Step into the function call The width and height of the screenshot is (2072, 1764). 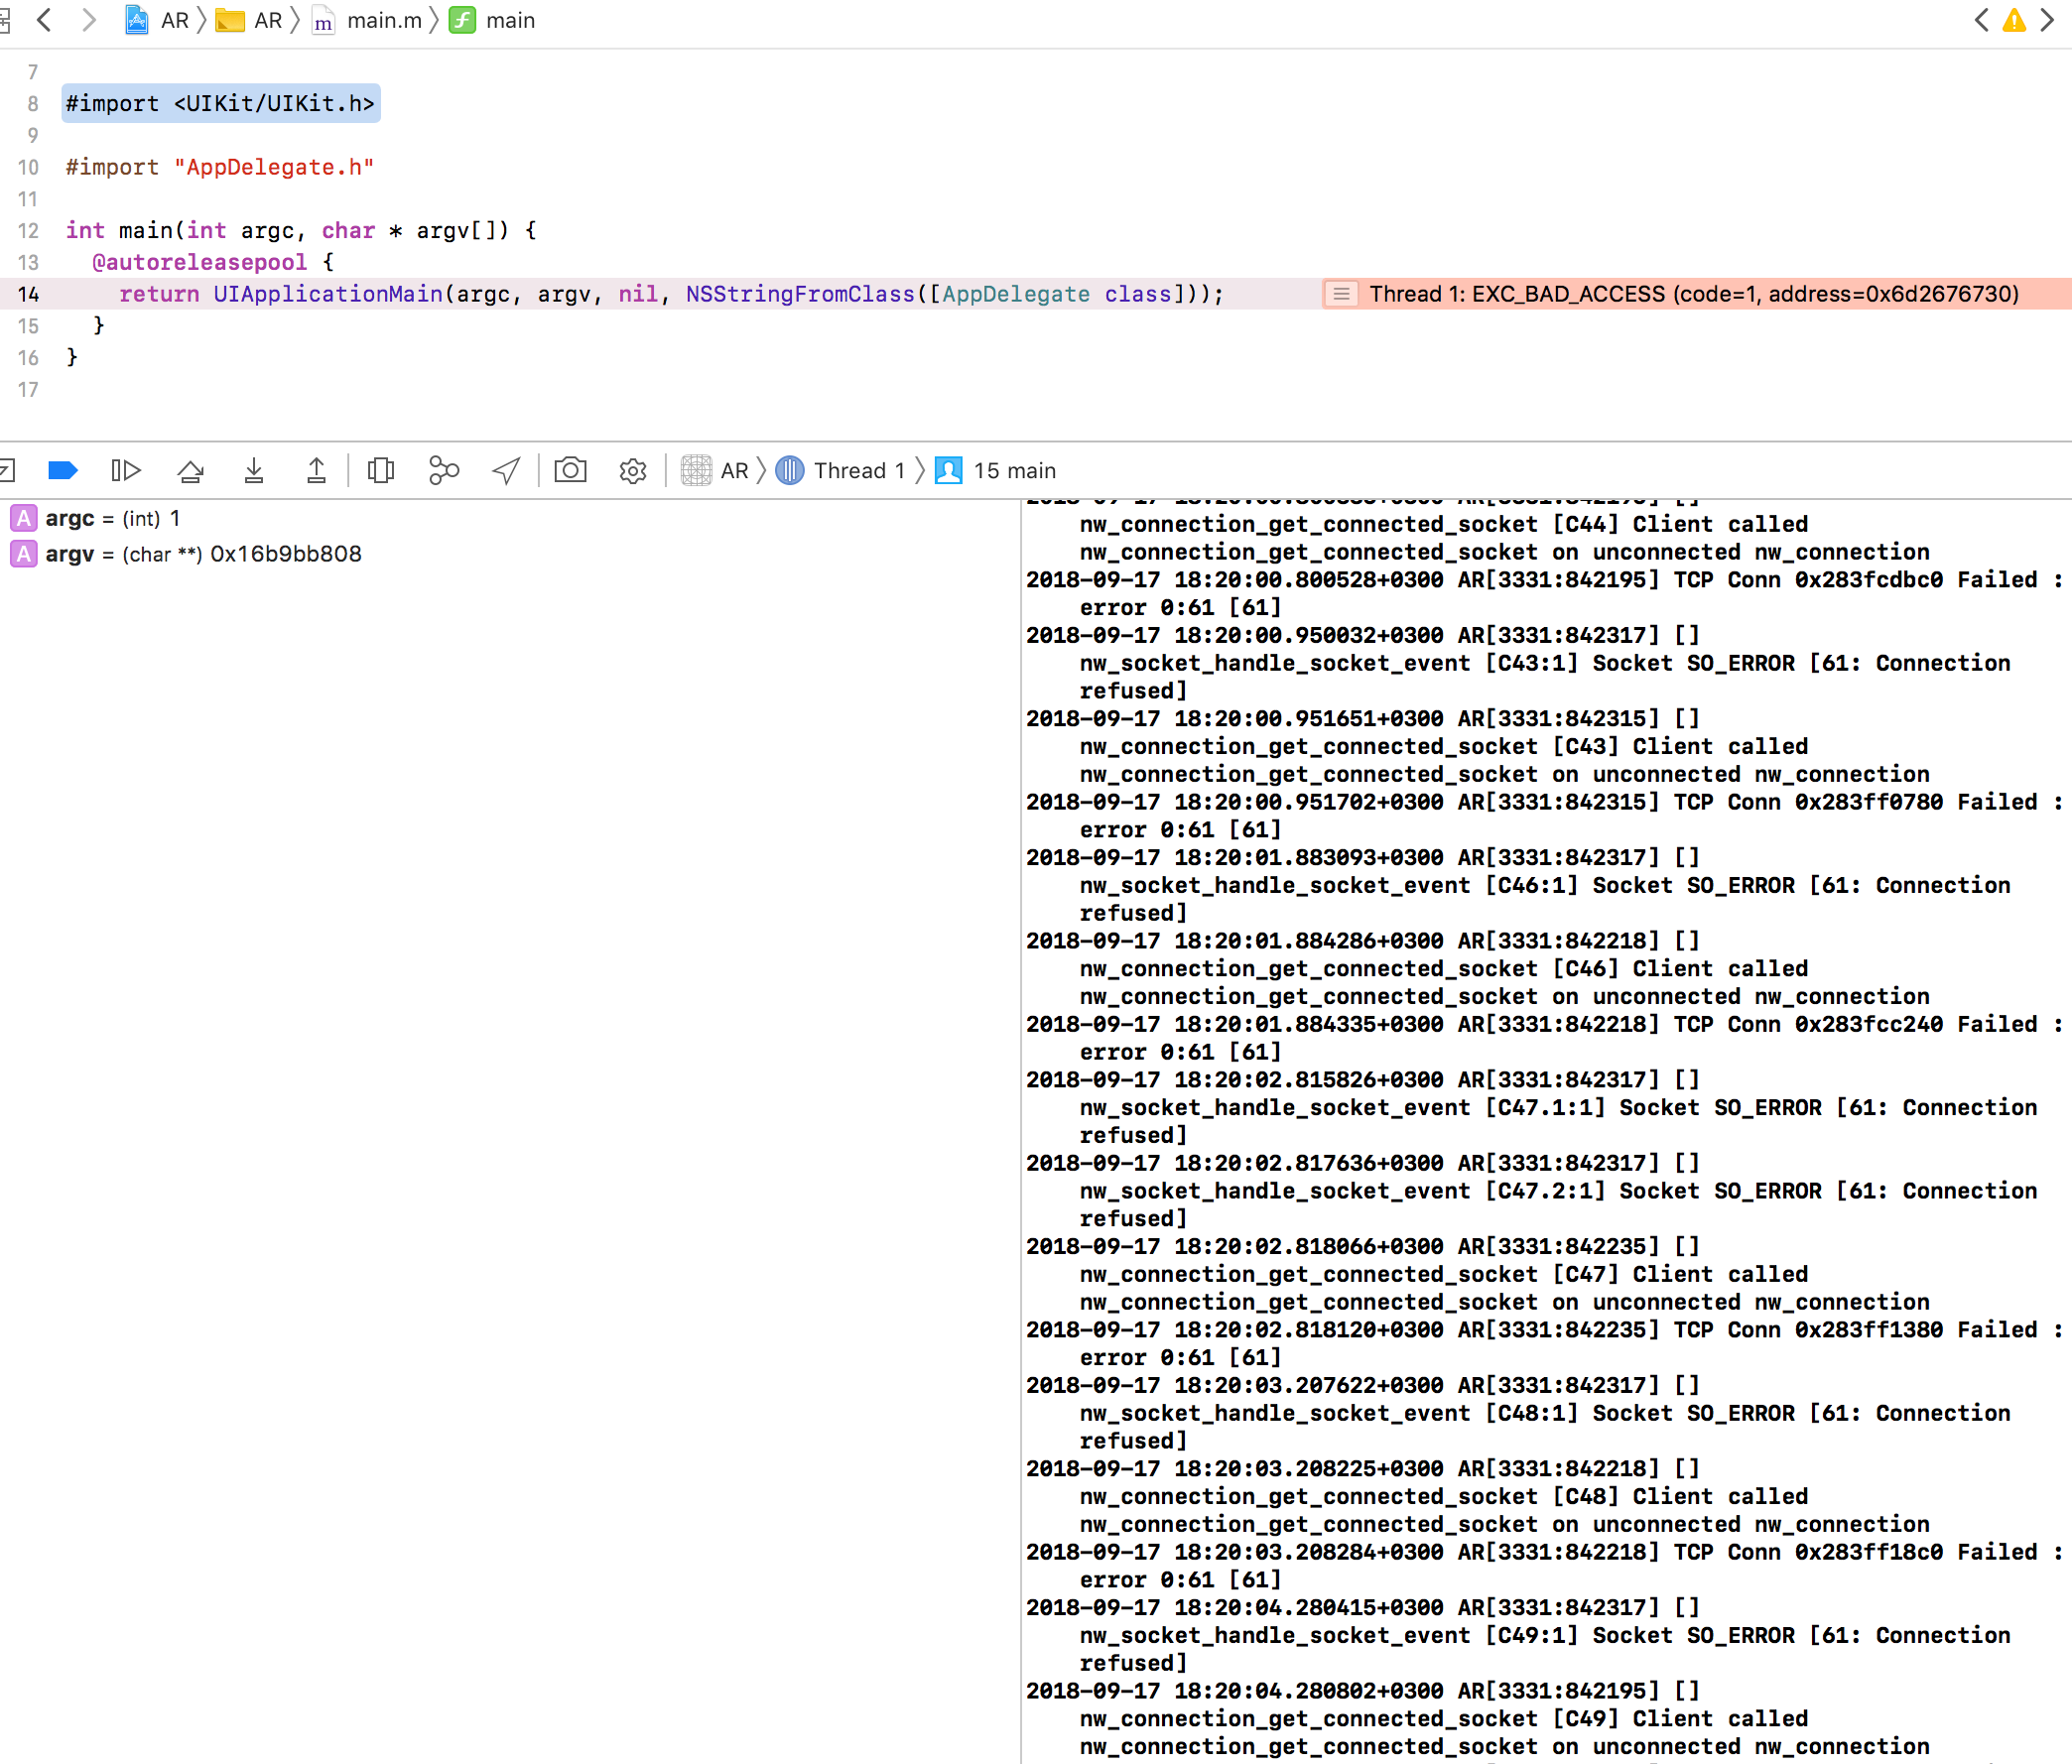[x=254, y=470]
